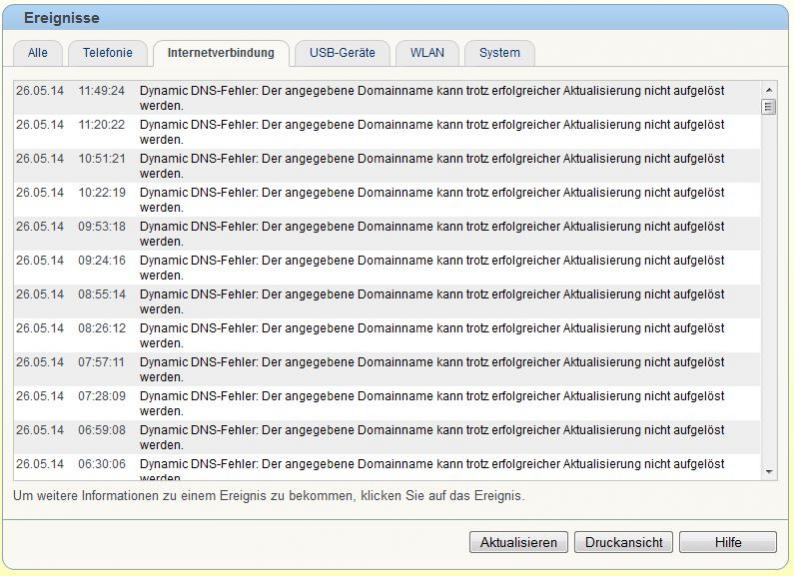
Task: Click the event logged at 07:28:09
Action: tap(387, 404)
